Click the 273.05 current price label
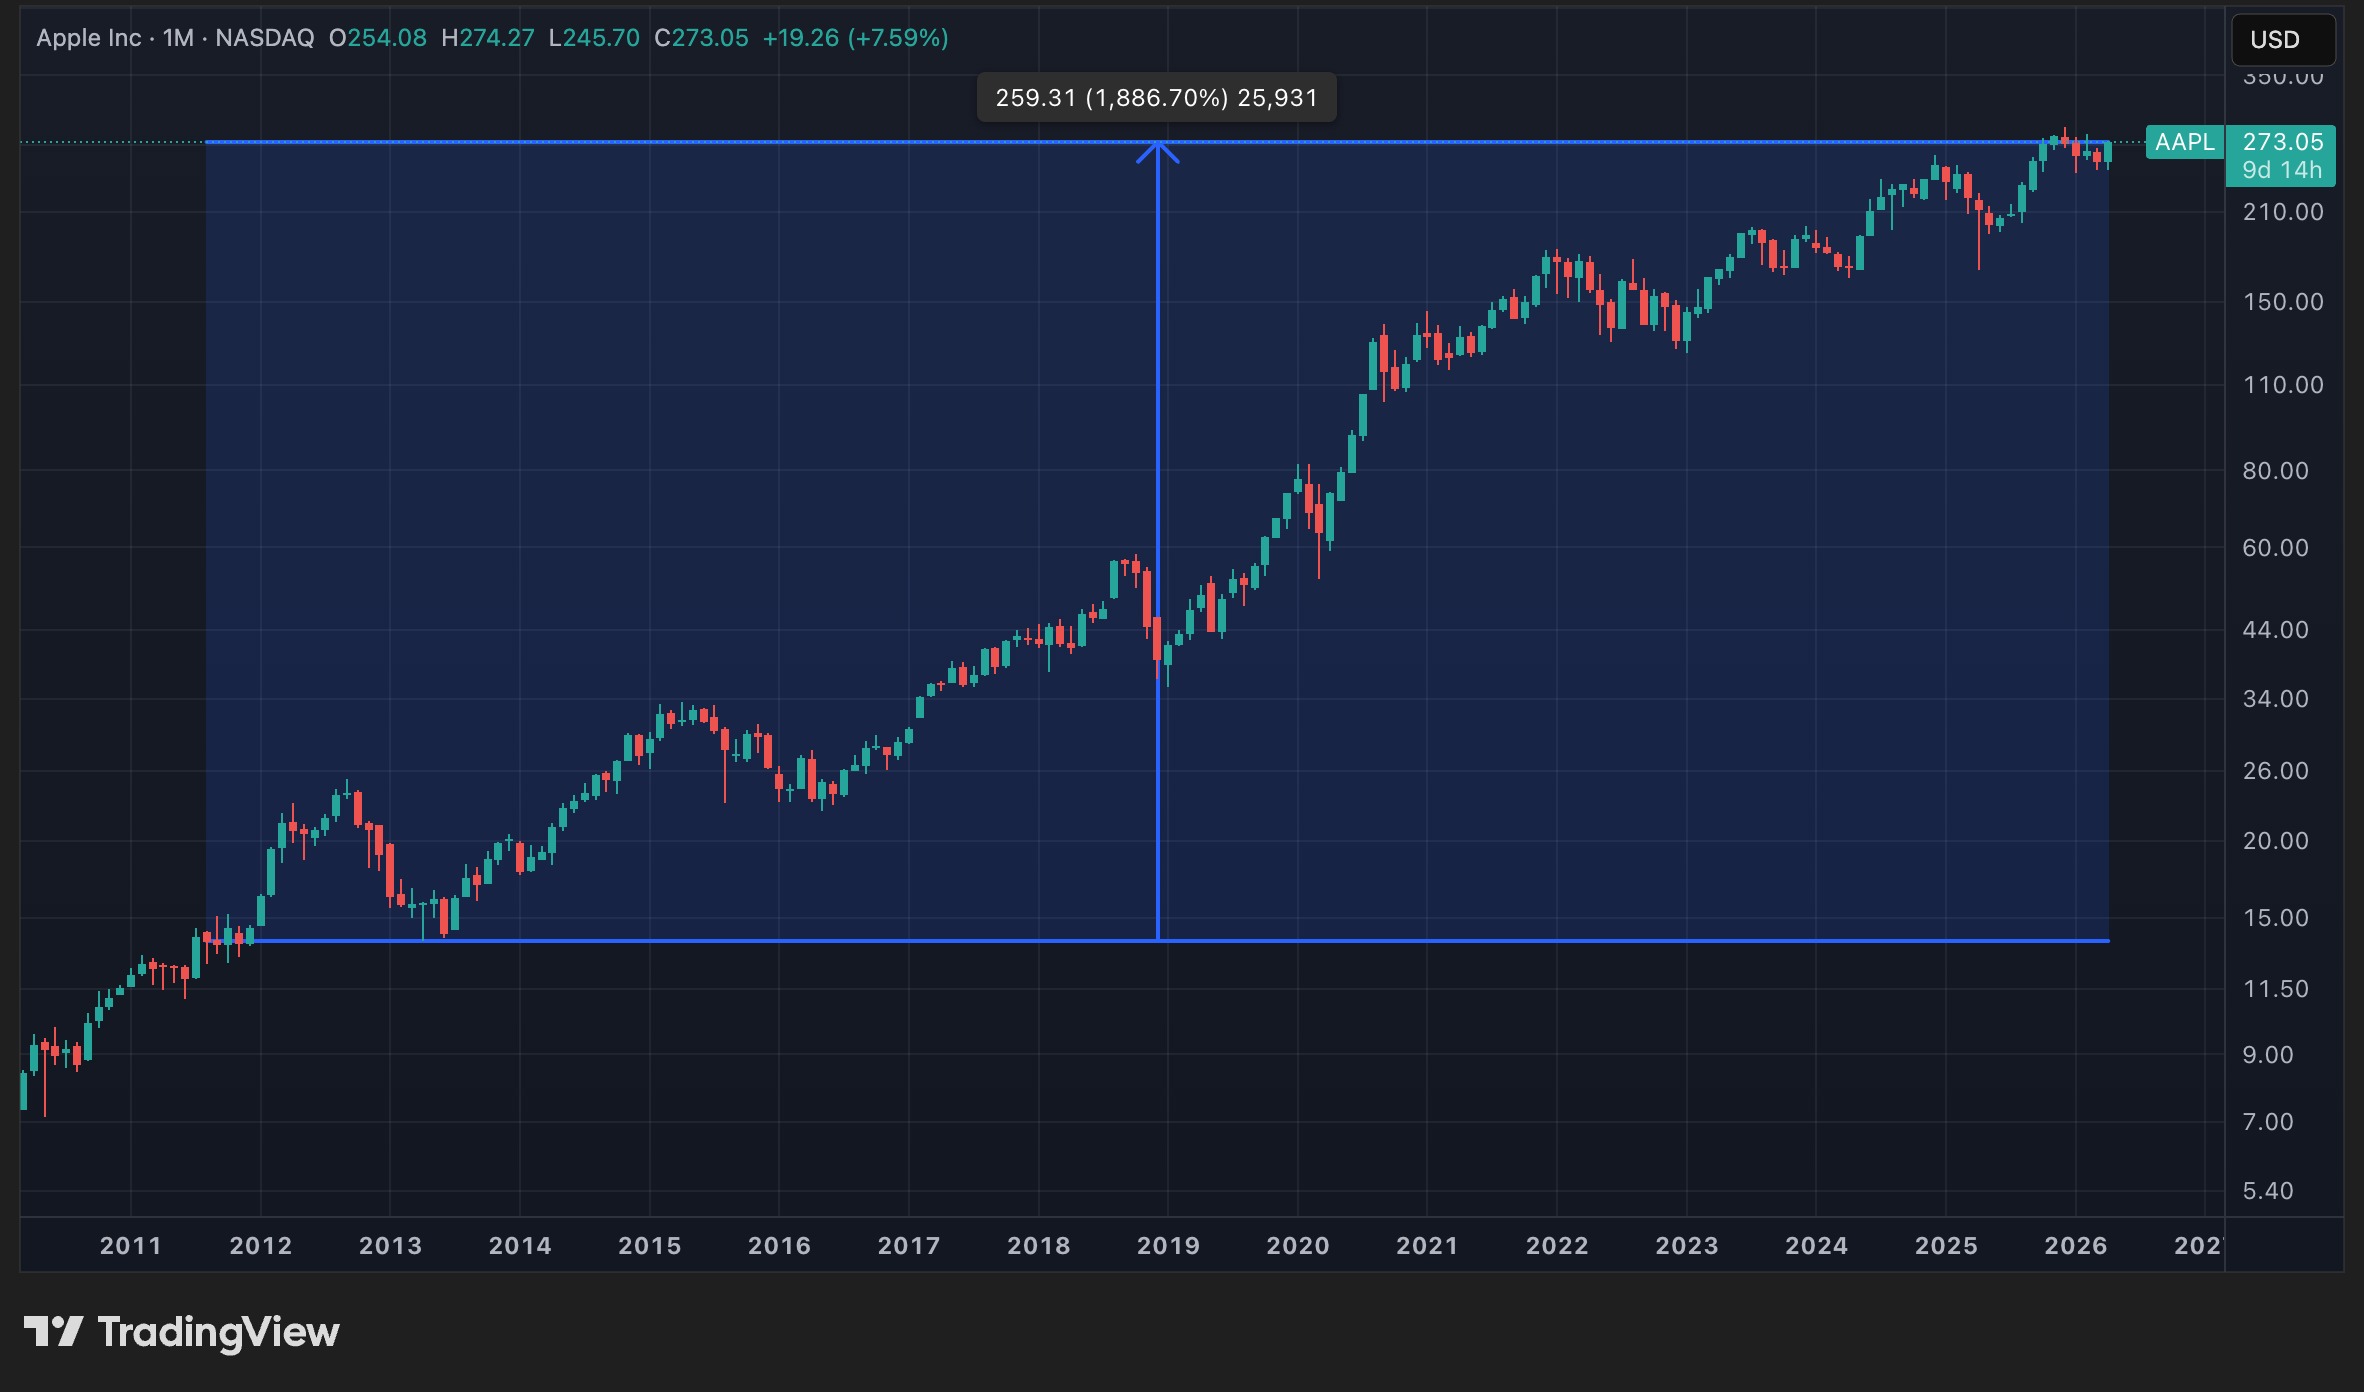Screen dimensions: 2364x1392 [2282, 142]
